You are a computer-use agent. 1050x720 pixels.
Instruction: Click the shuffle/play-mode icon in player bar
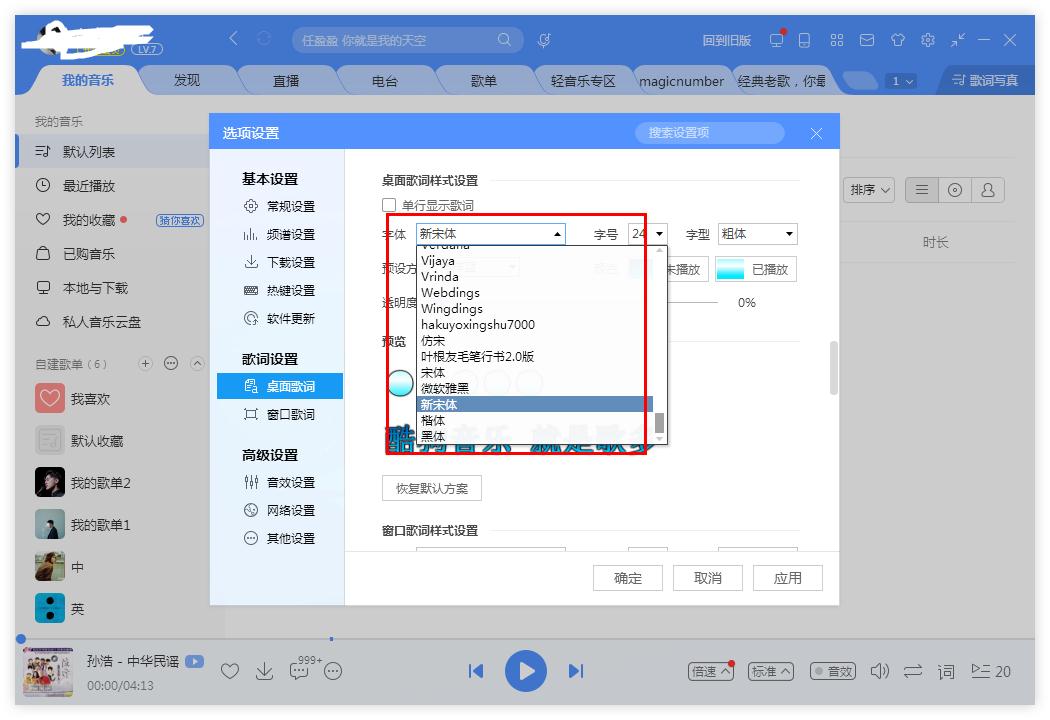[911, 671]
